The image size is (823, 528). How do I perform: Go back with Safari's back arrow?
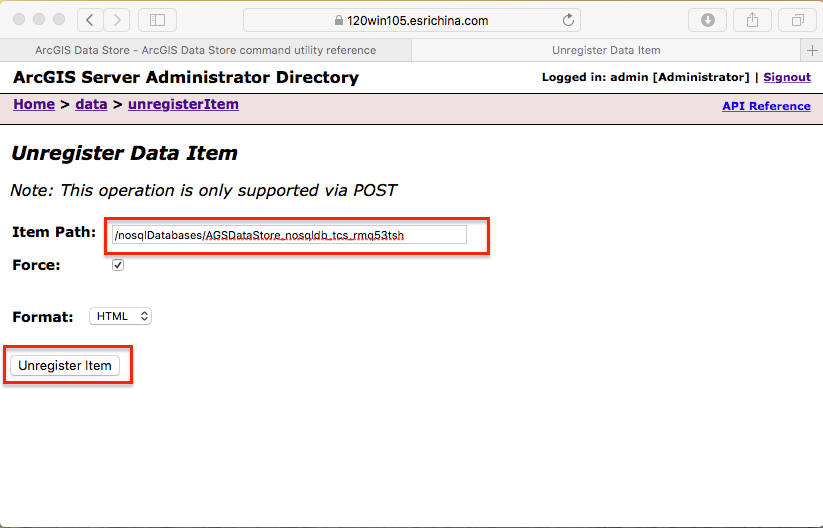coord(90,20)
